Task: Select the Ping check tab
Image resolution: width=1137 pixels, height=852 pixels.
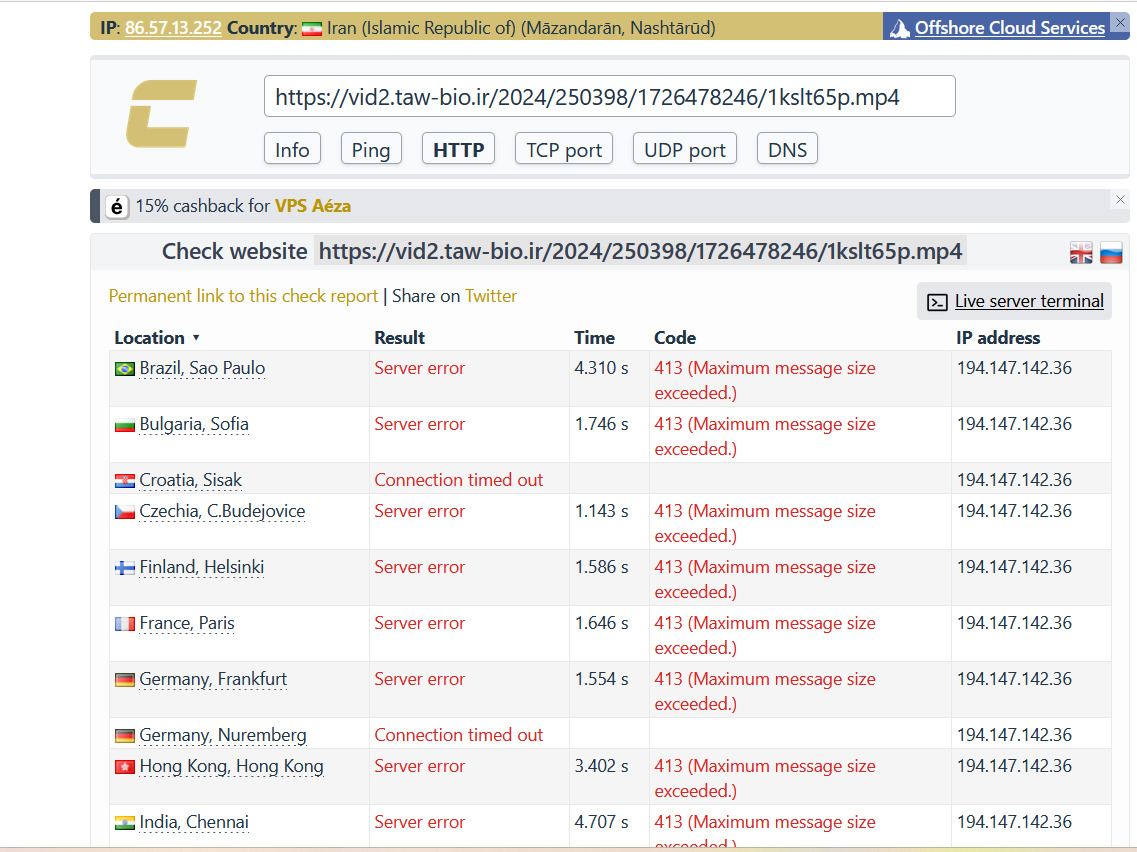Action: [370, 150]
